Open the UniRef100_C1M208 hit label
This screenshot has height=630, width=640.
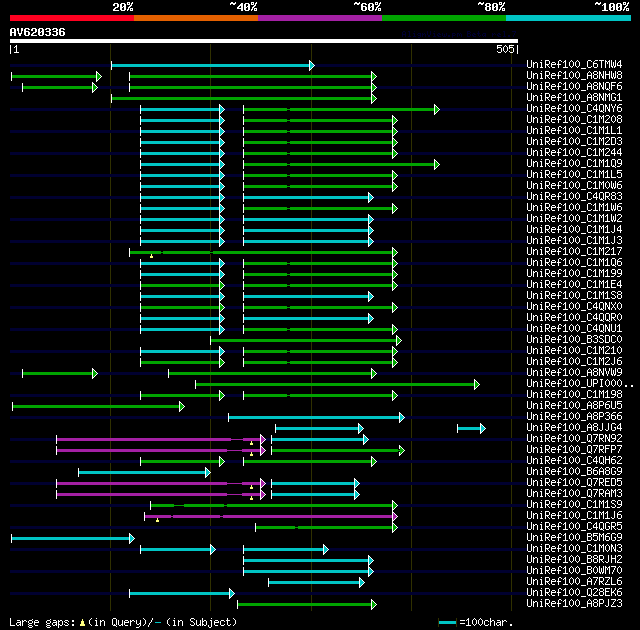pyautogui.click(x=574, y=120)
